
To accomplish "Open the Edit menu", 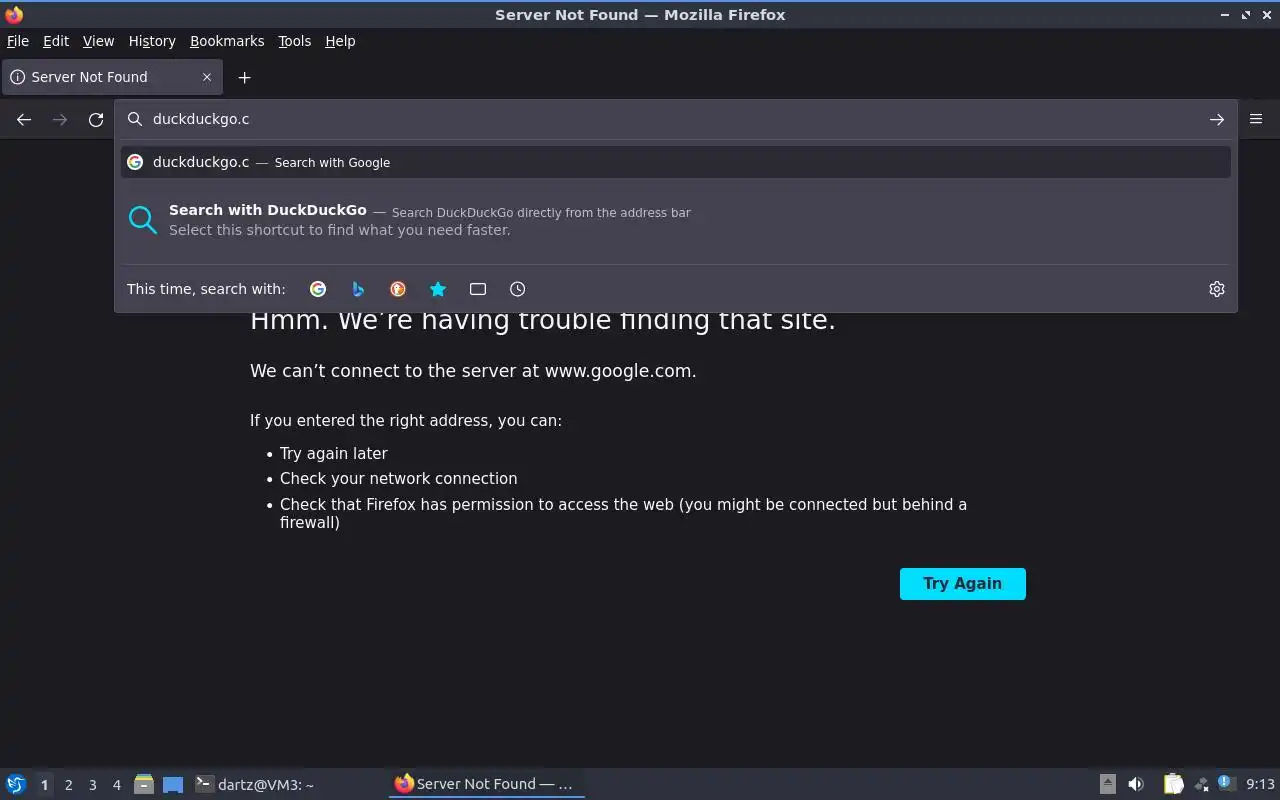I will point(56,41).
